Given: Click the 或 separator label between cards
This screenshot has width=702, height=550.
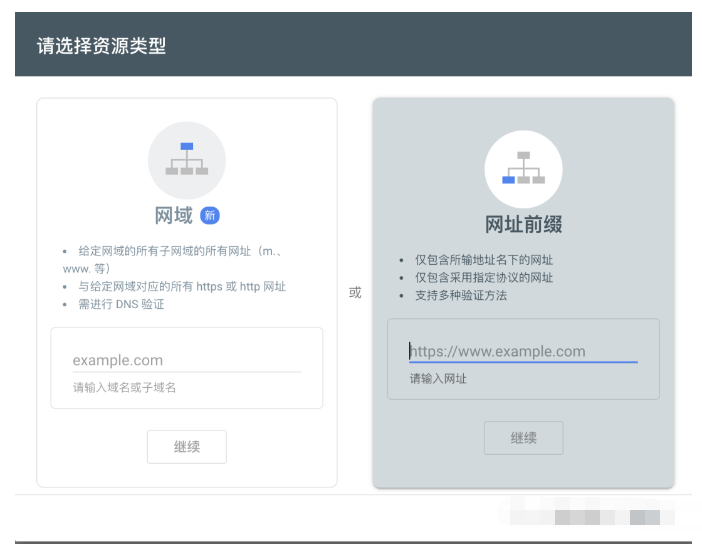Looking at the screenshot, I should coord(355,293).
